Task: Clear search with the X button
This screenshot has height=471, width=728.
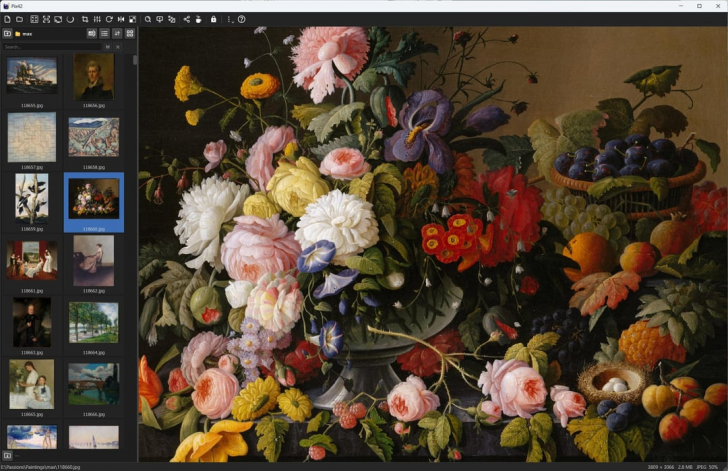Action: [x=118, y=47]
